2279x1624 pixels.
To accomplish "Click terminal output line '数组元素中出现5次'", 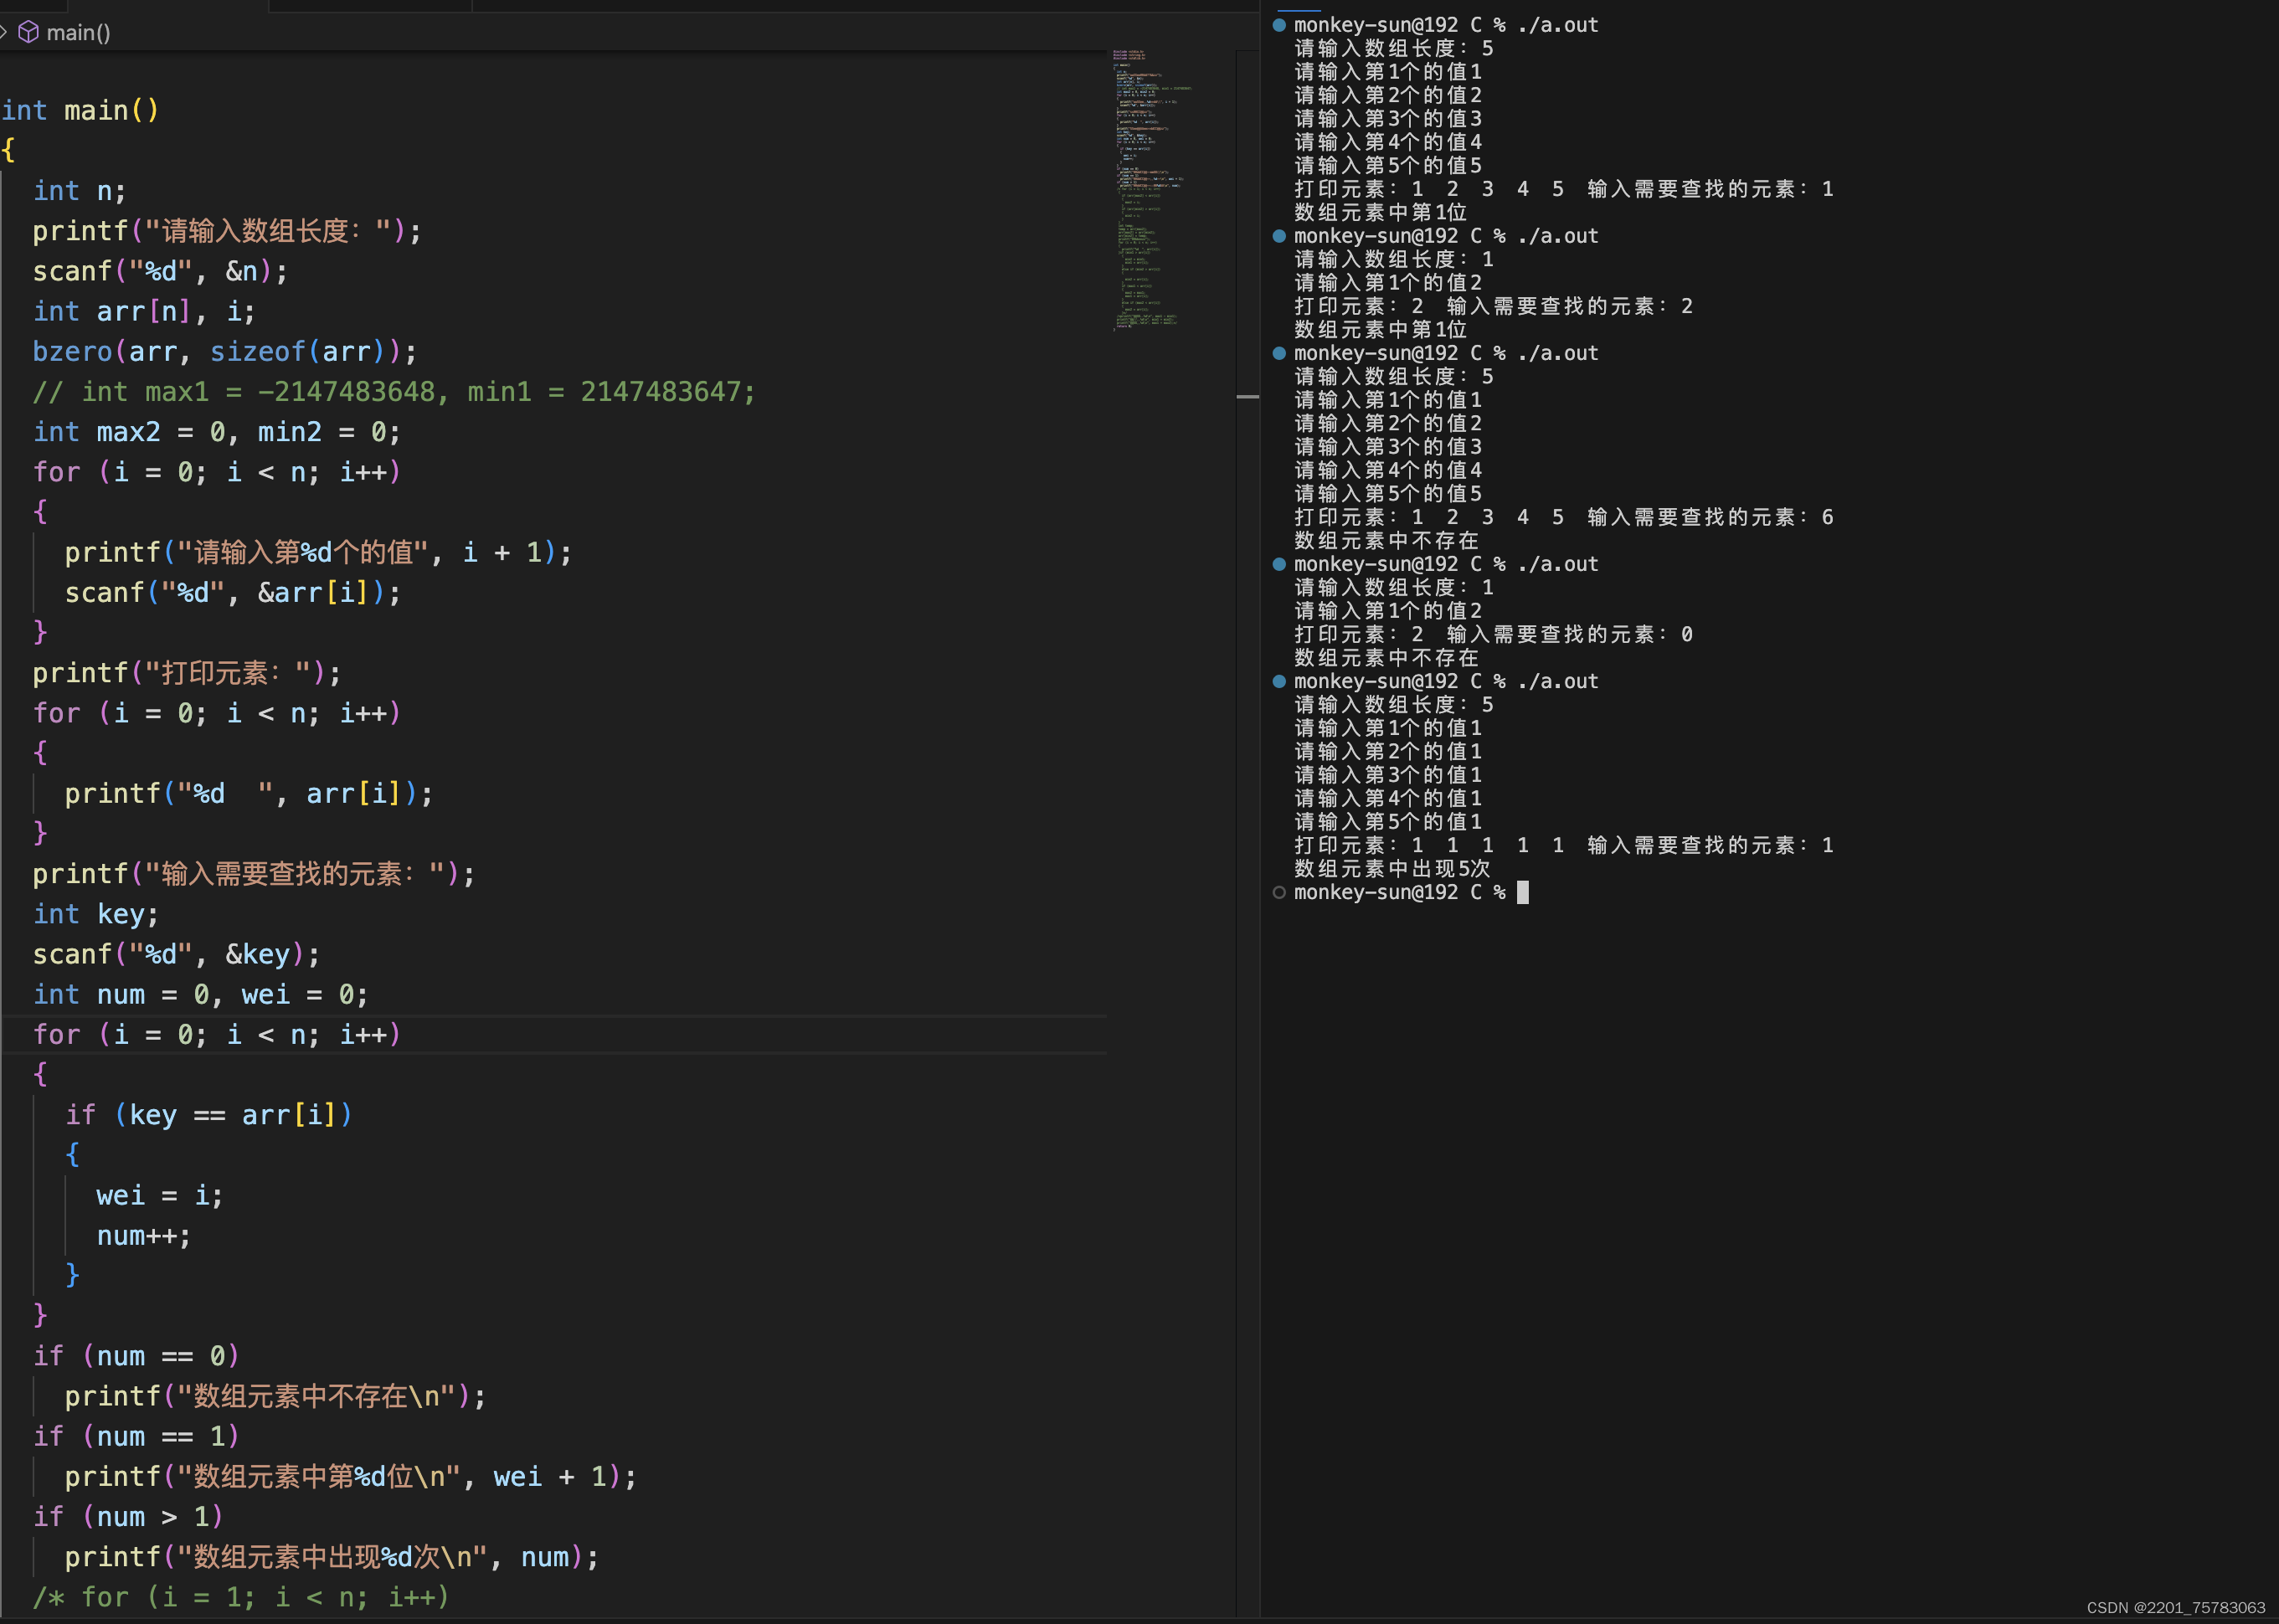I will click(x=1391, y=868).
